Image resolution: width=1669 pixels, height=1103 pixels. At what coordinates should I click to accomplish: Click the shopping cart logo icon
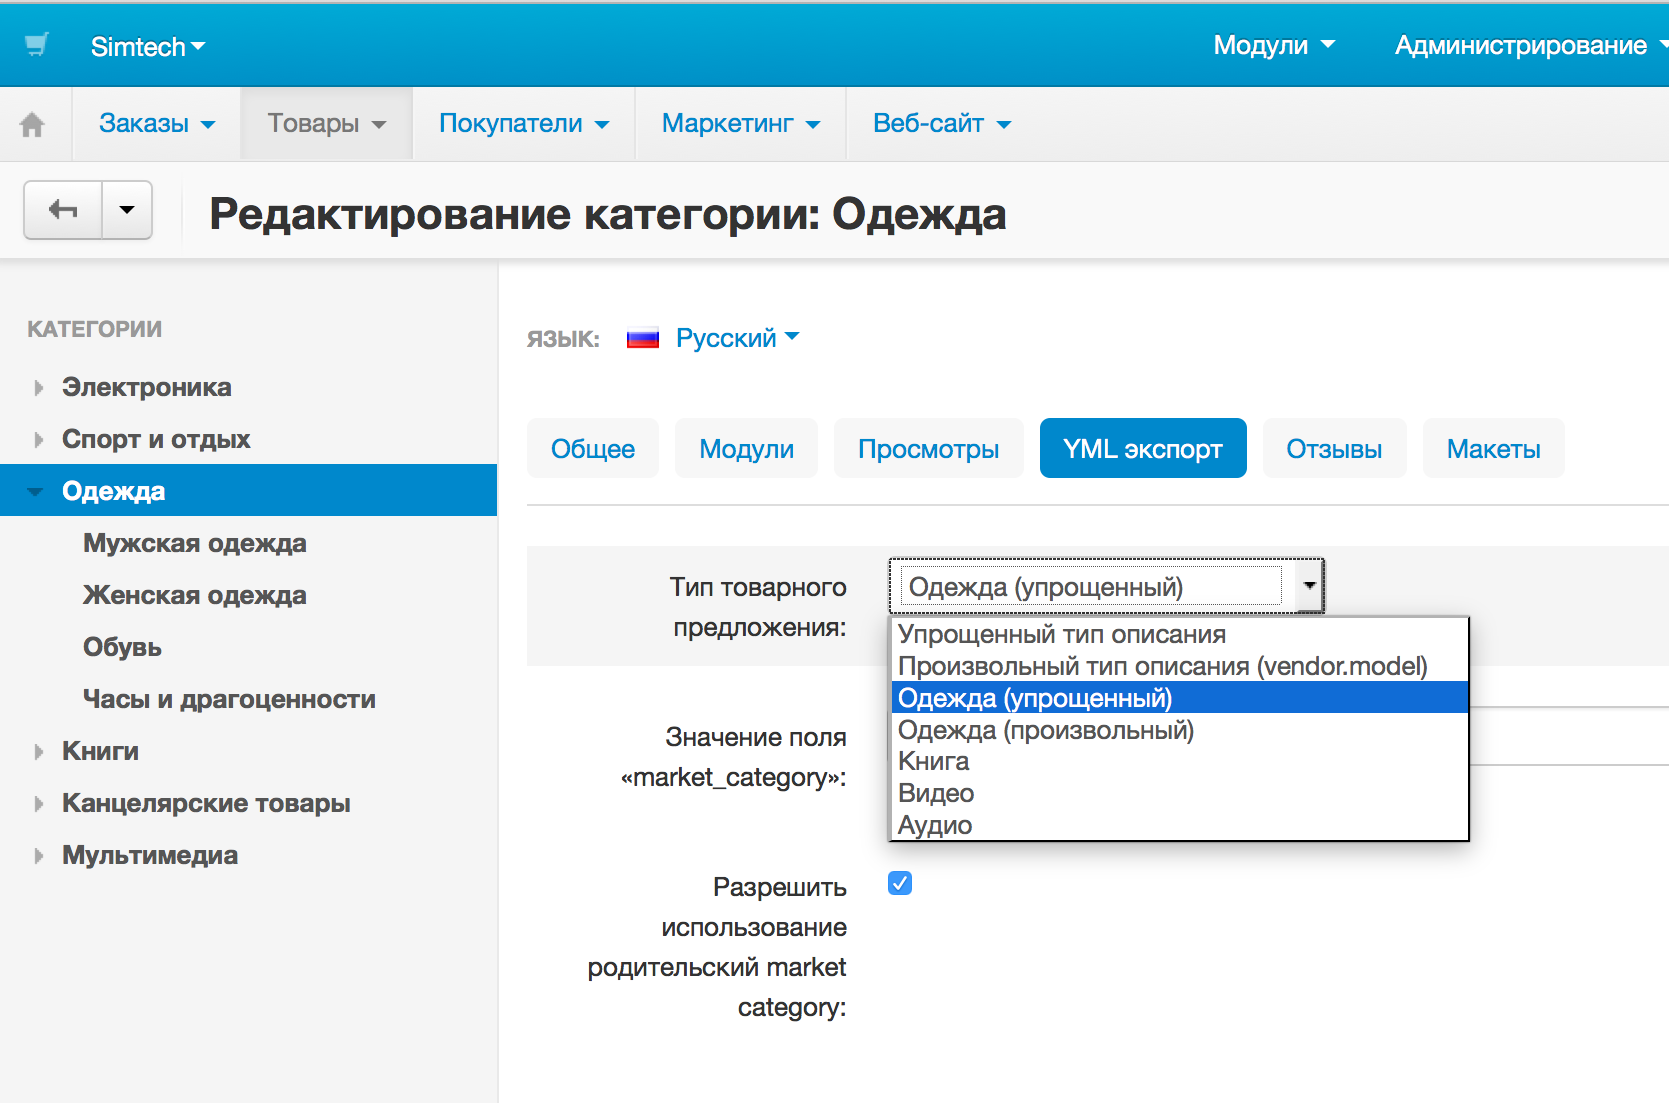pyautogui.click(x=37, y=45)
